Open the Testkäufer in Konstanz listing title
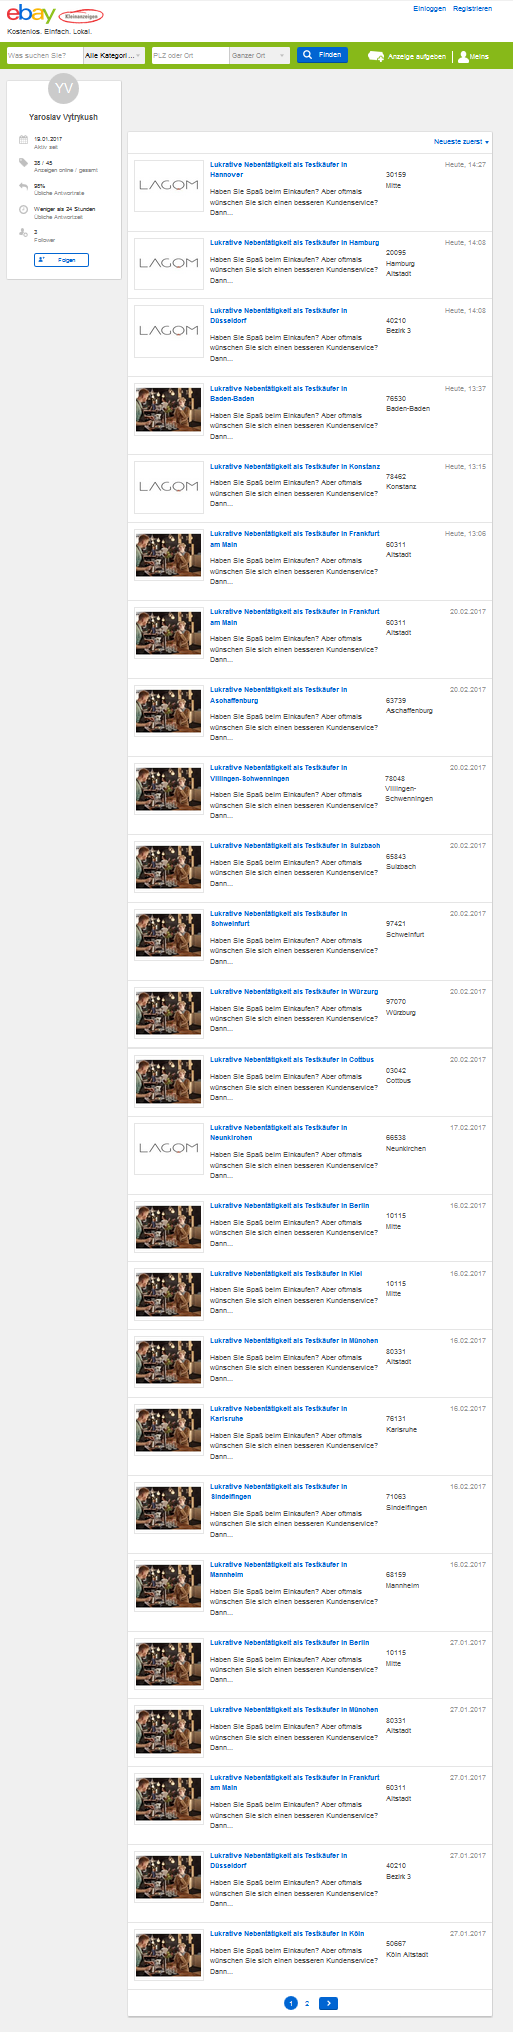 coord(295,466)
